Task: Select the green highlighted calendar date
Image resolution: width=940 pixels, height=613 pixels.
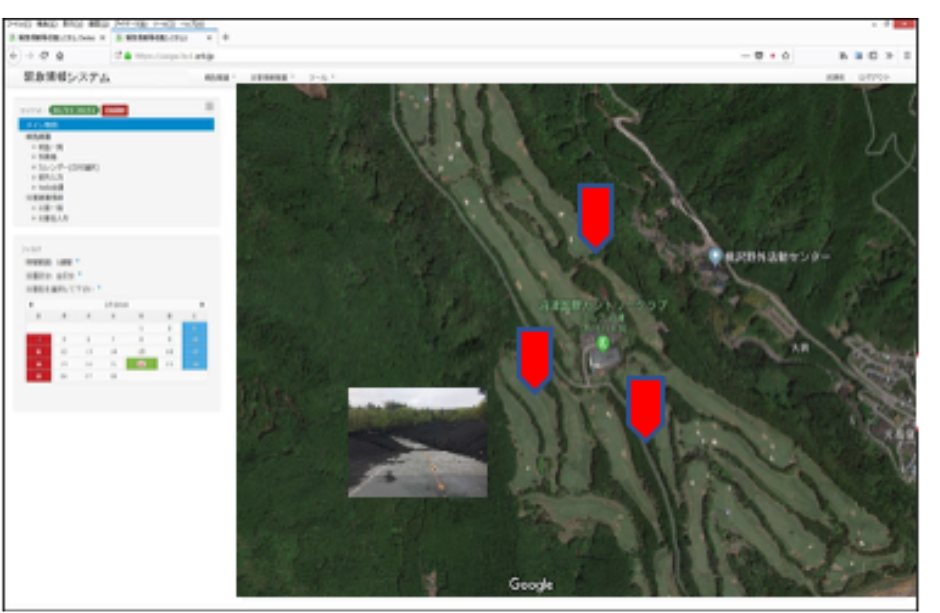Action: coord(143,364)
